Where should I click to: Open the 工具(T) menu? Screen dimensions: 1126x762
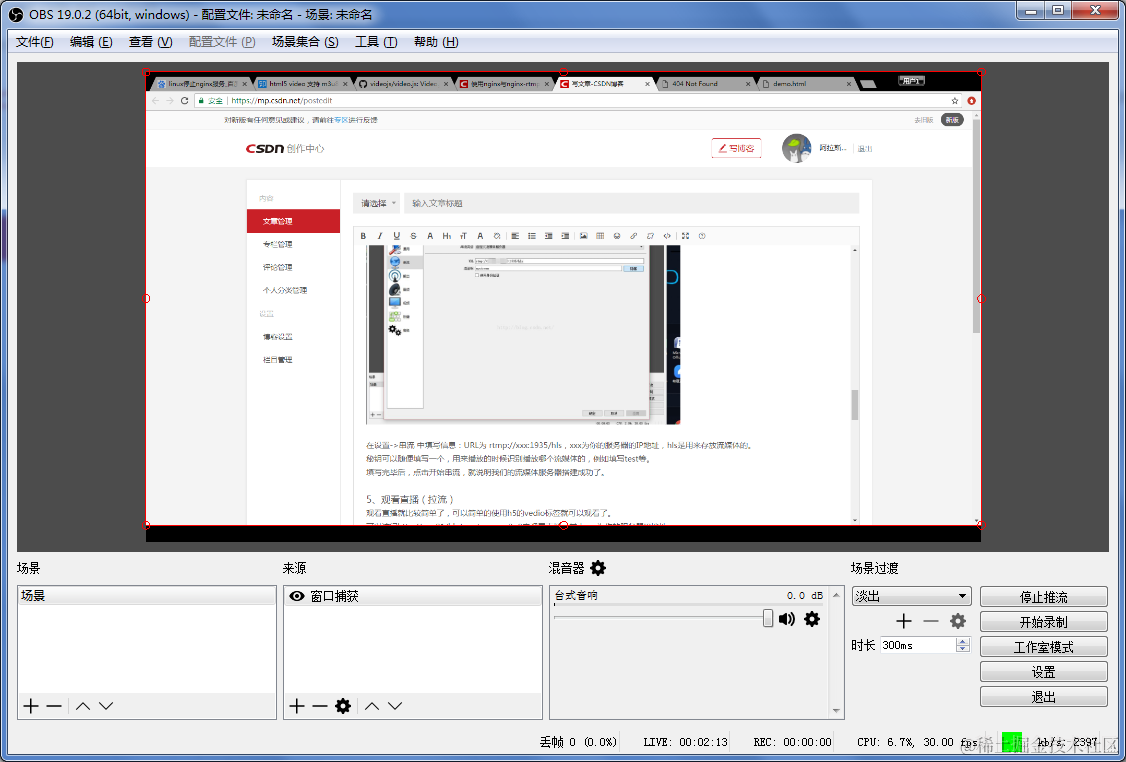coord(376,42)
